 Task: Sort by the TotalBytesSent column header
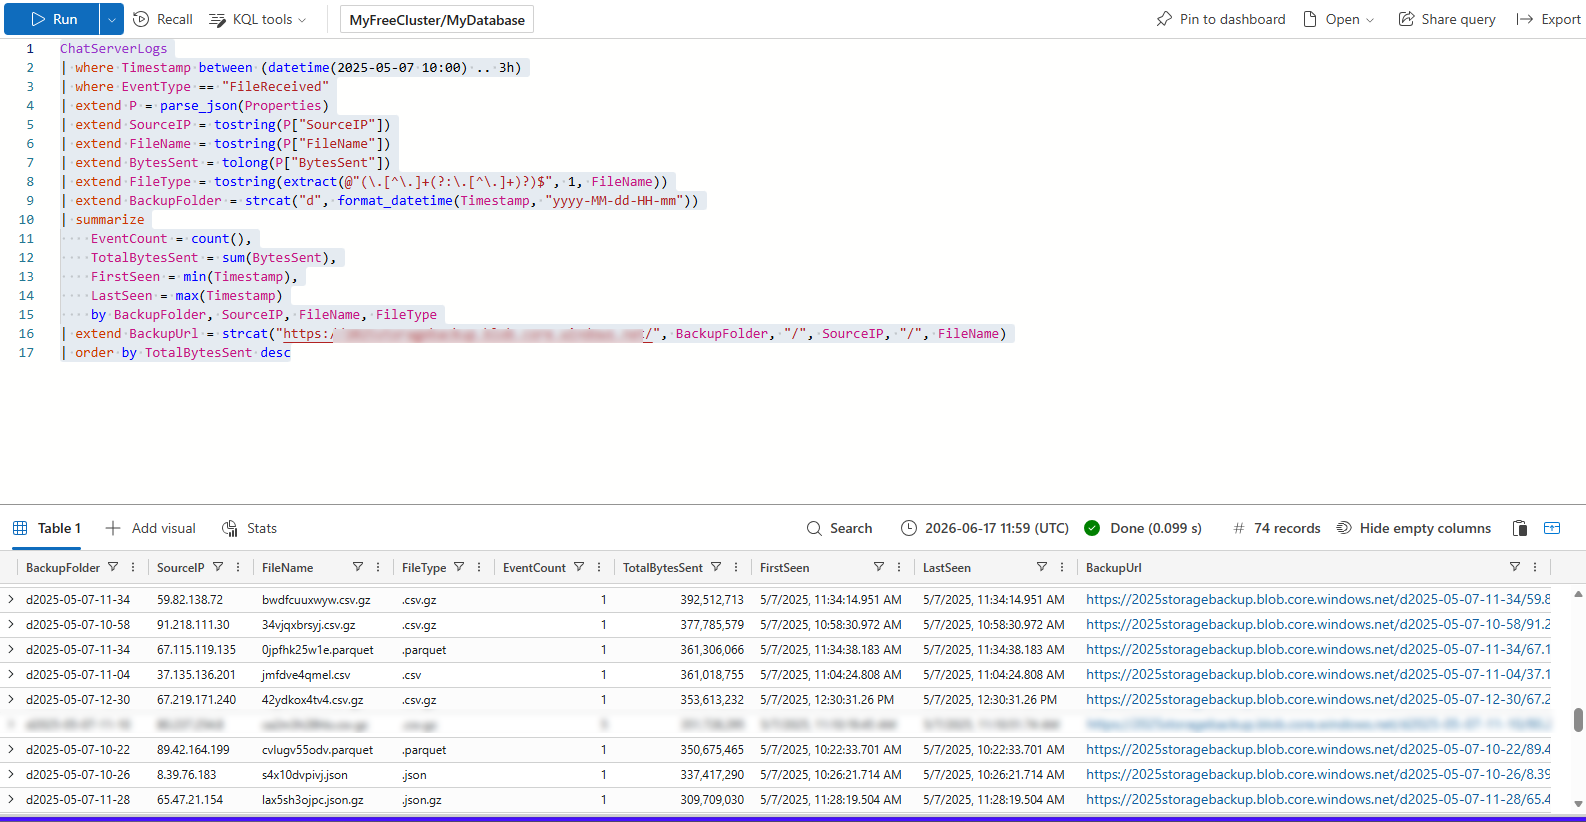[662, 568]
